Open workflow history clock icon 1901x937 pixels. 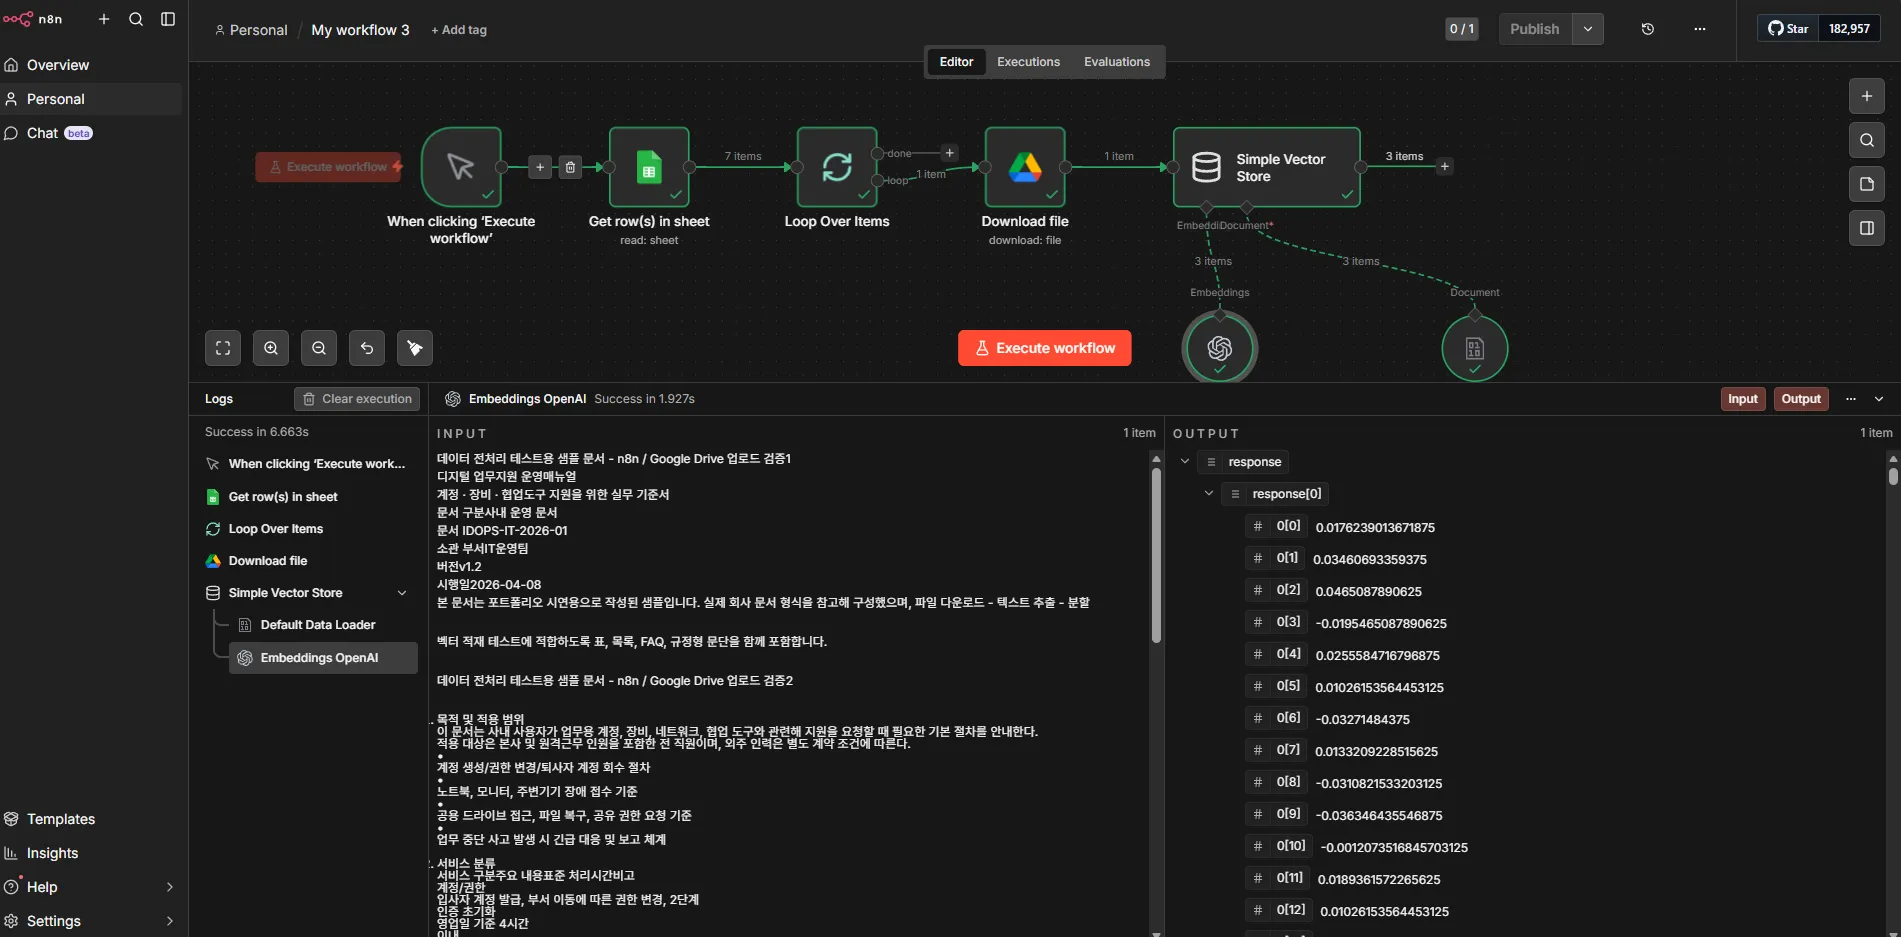pyautogui.click(x=1648, y=29)
